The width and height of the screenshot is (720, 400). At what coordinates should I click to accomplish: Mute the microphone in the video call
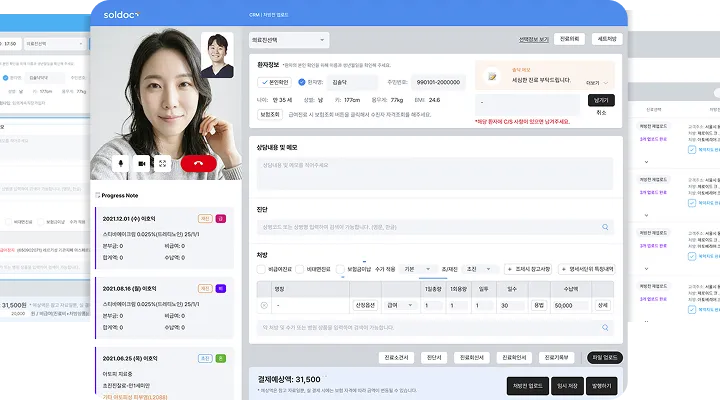(121, 163)
